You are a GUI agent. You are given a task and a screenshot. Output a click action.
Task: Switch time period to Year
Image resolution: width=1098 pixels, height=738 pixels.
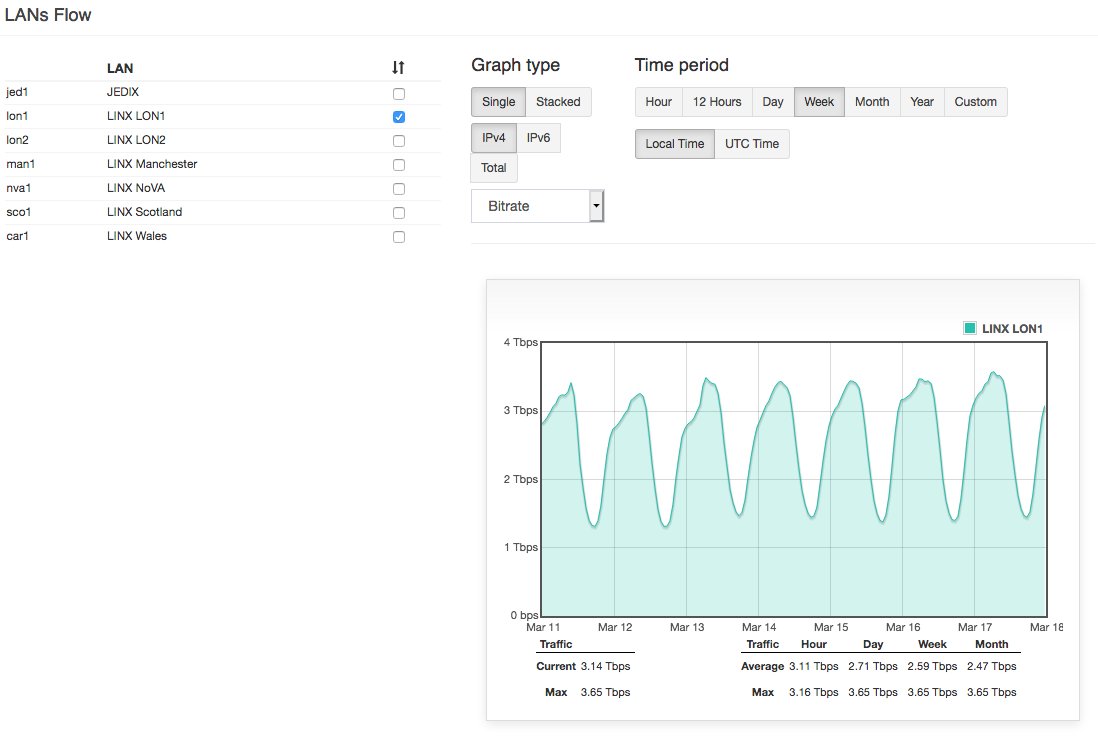[x=922, y=102]
